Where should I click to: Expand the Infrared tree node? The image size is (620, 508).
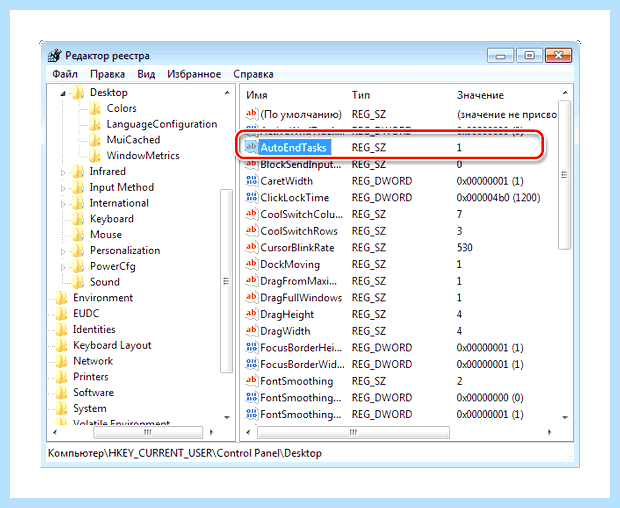63,172
